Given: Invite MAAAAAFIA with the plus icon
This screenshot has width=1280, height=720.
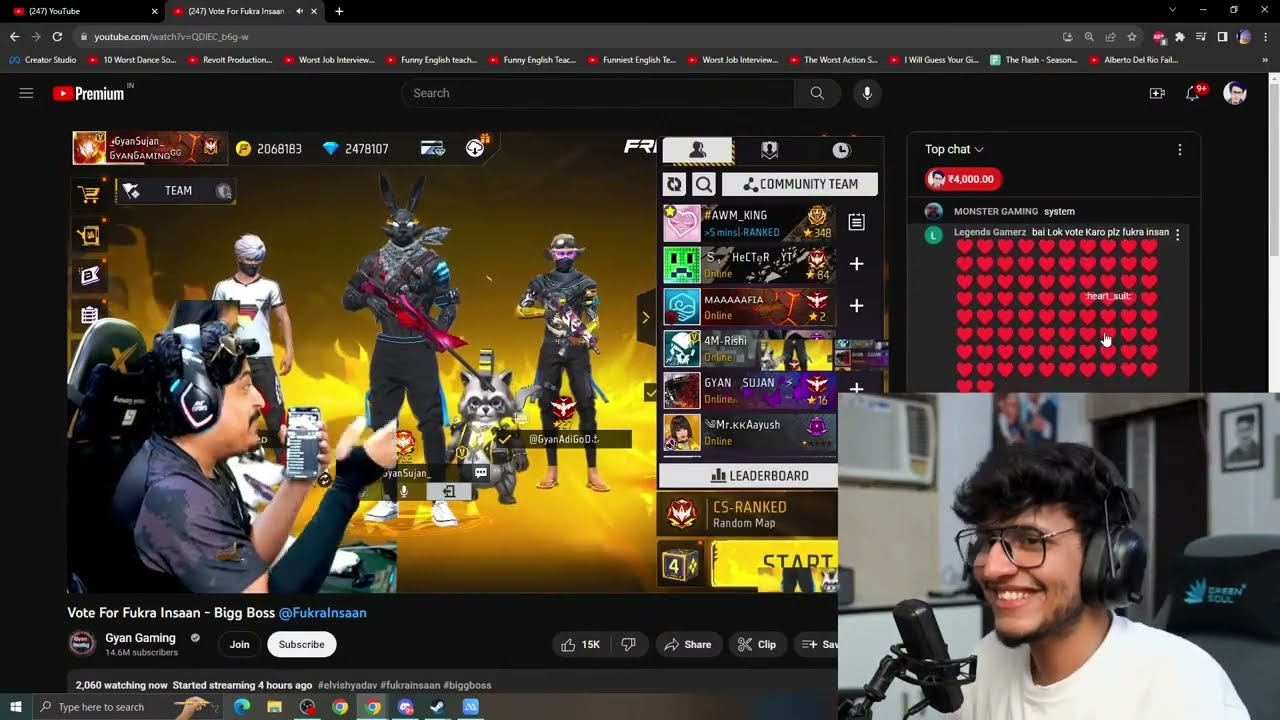Looking at the screenshot, I should [857, 306].
